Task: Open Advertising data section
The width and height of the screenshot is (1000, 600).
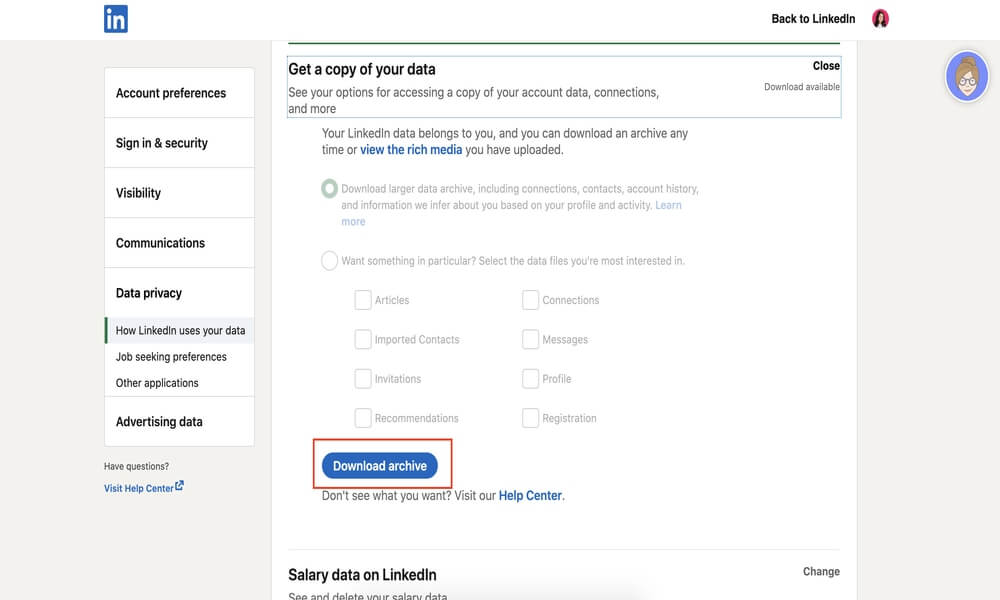Action: [179, 421]
